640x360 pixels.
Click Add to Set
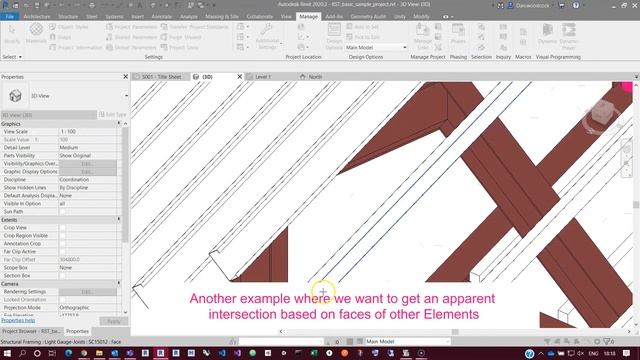click(362, 27)
